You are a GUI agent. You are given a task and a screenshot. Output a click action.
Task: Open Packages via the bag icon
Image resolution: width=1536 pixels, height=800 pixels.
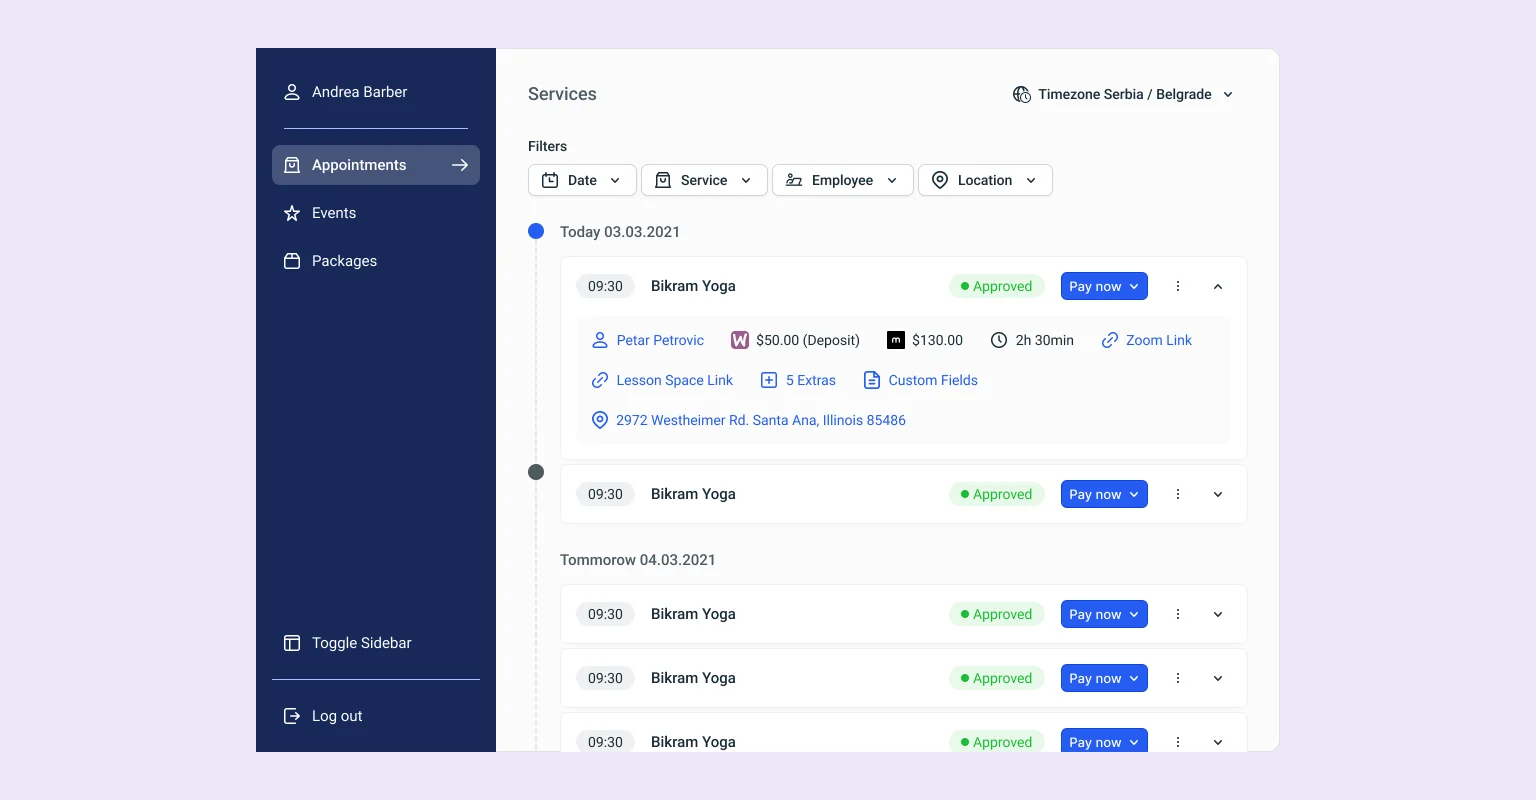click(x=292, y=261)
